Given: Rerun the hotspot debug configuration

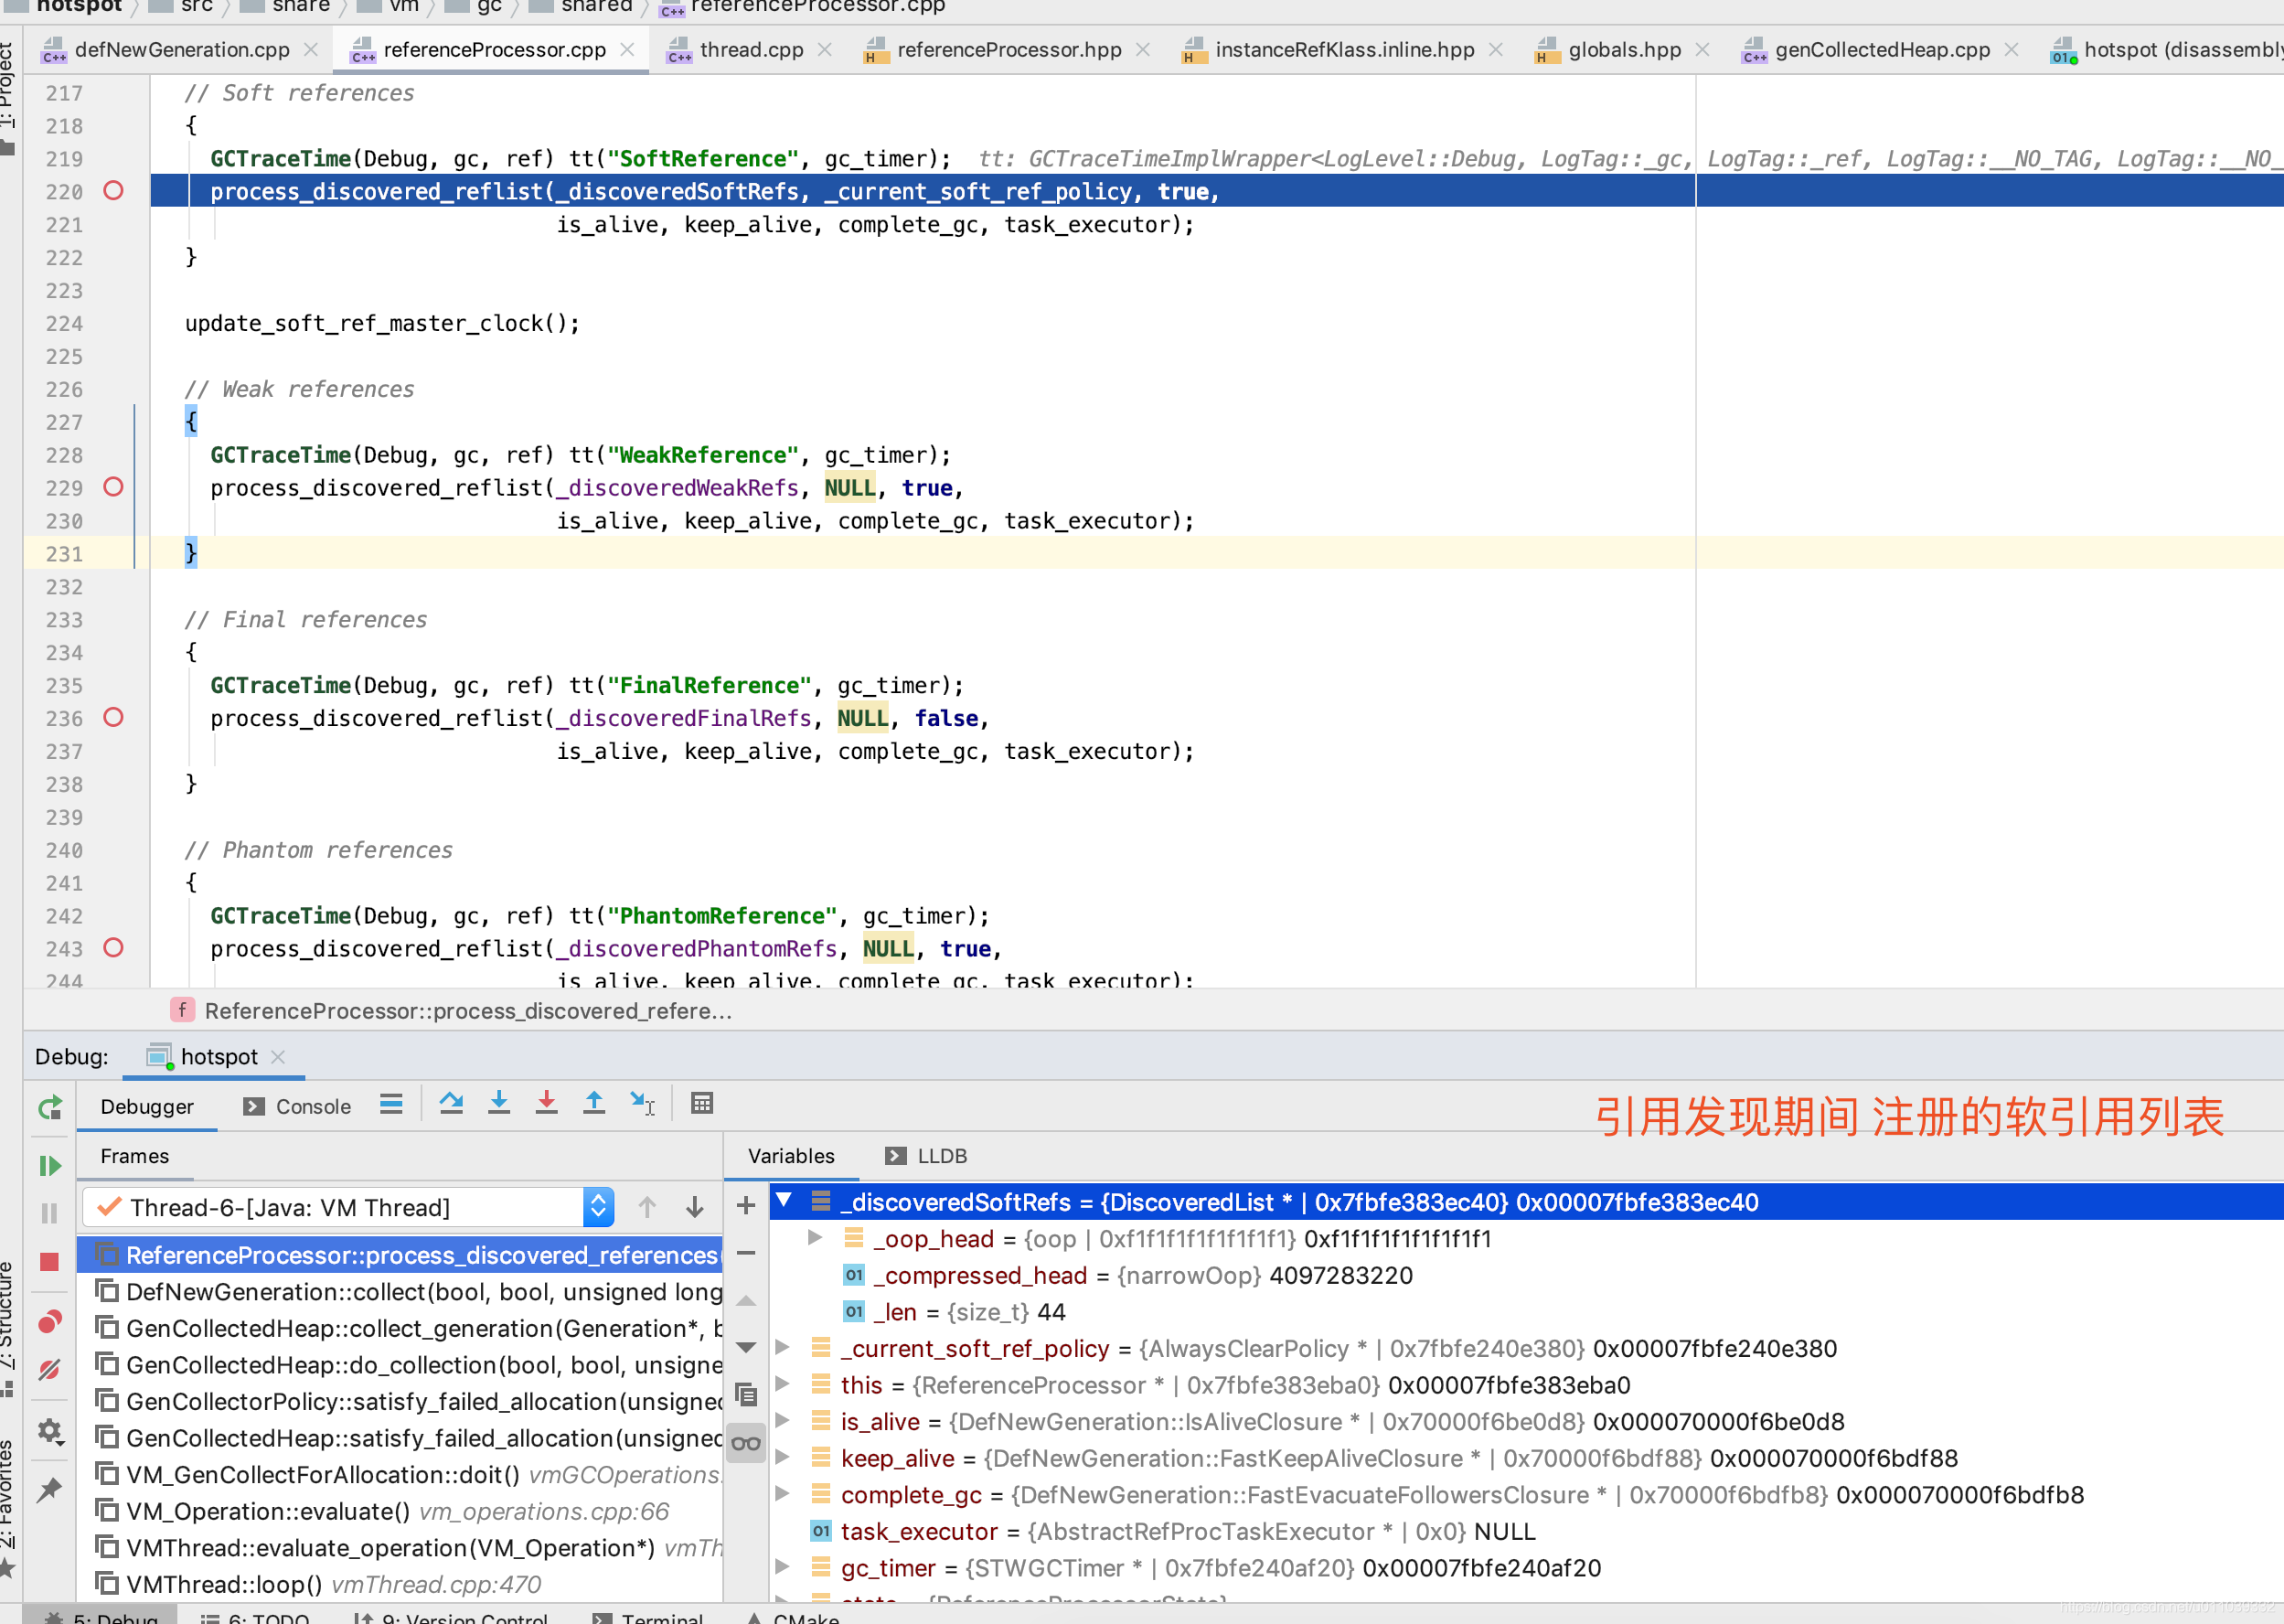Looking at the screenshot, I should [x=49, y=1107].
